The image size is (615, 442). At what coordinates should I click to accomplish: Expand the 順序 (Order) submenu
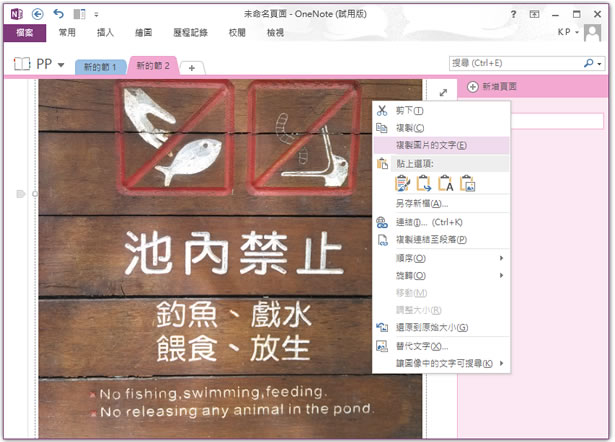click(440, 258)
